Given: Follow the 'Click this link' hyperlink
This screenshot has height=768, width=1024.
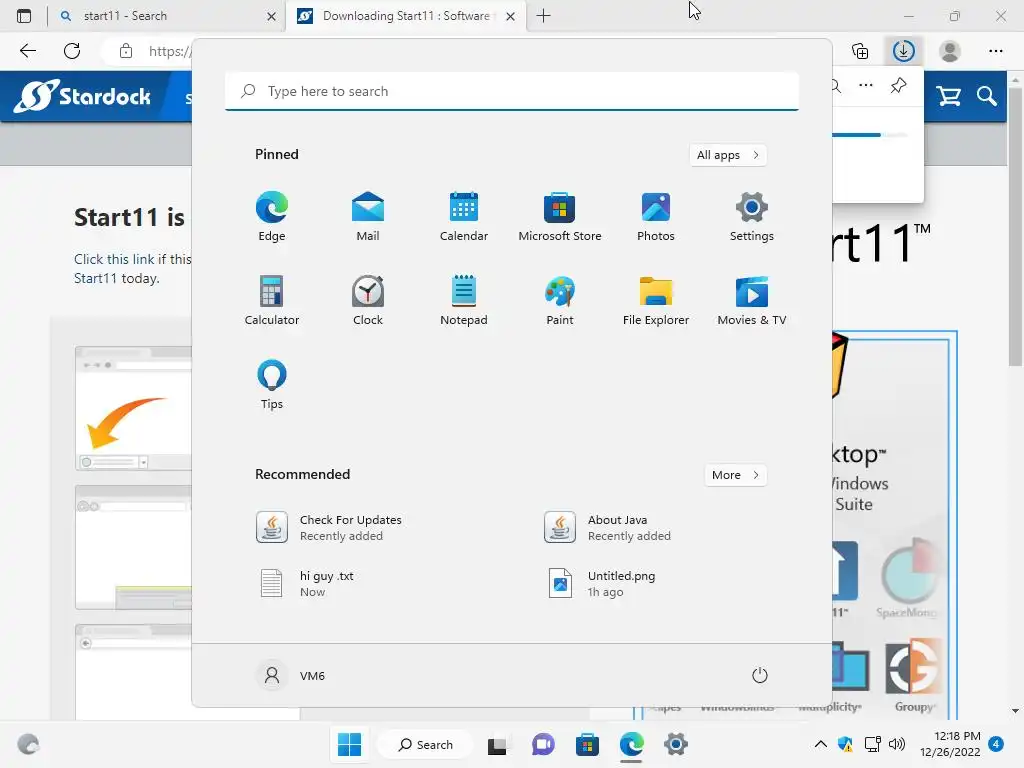Looking at the screenshot, I should 114,259.
